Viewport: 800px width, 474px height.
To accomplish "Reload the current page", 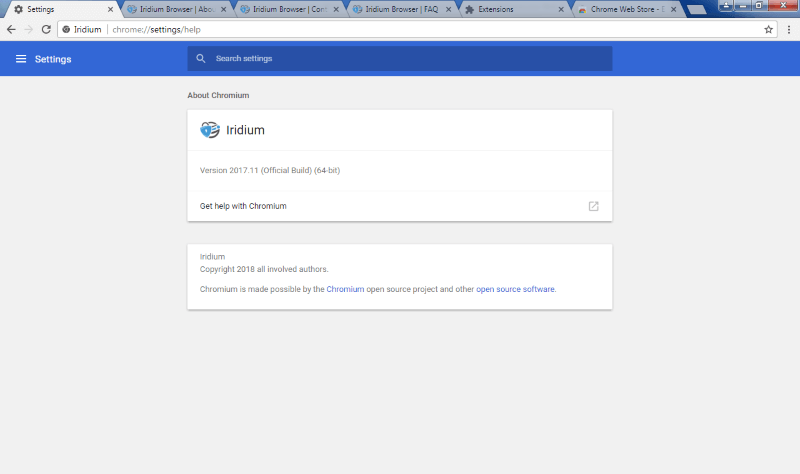I will 46,30.
